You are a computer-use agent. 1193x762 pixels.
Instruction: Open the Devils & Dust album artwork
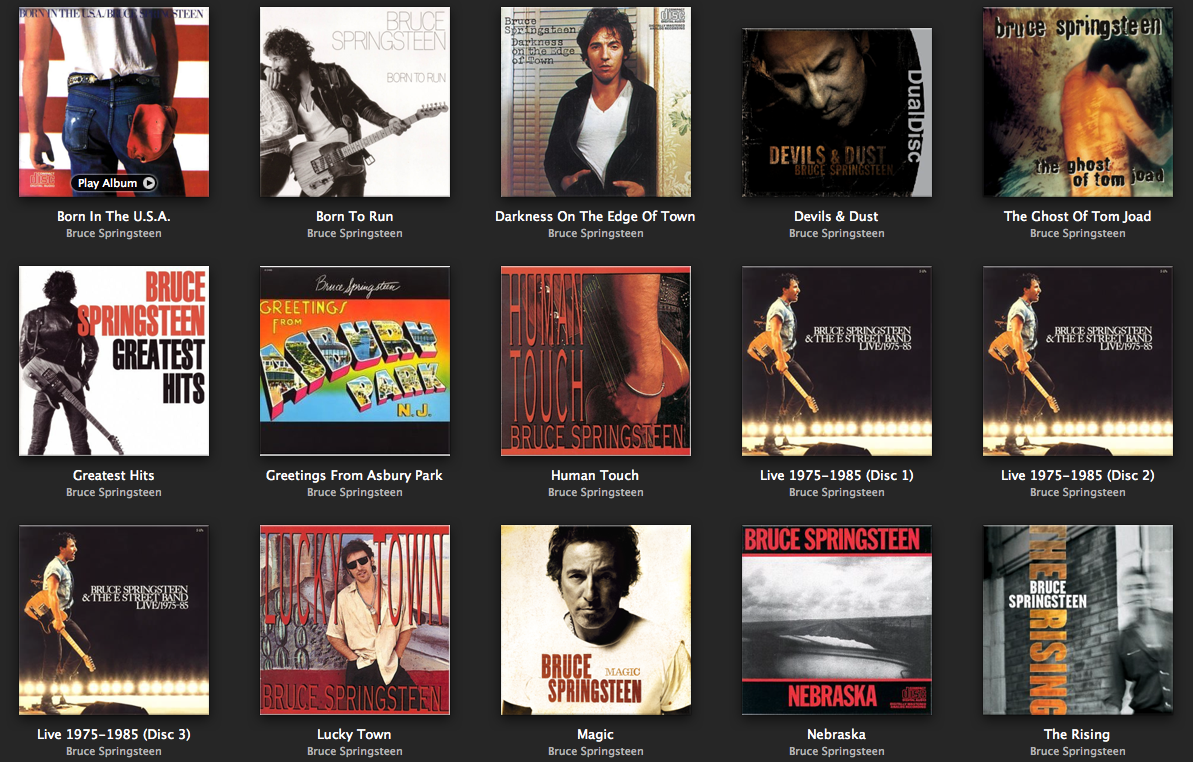(837, 113)
